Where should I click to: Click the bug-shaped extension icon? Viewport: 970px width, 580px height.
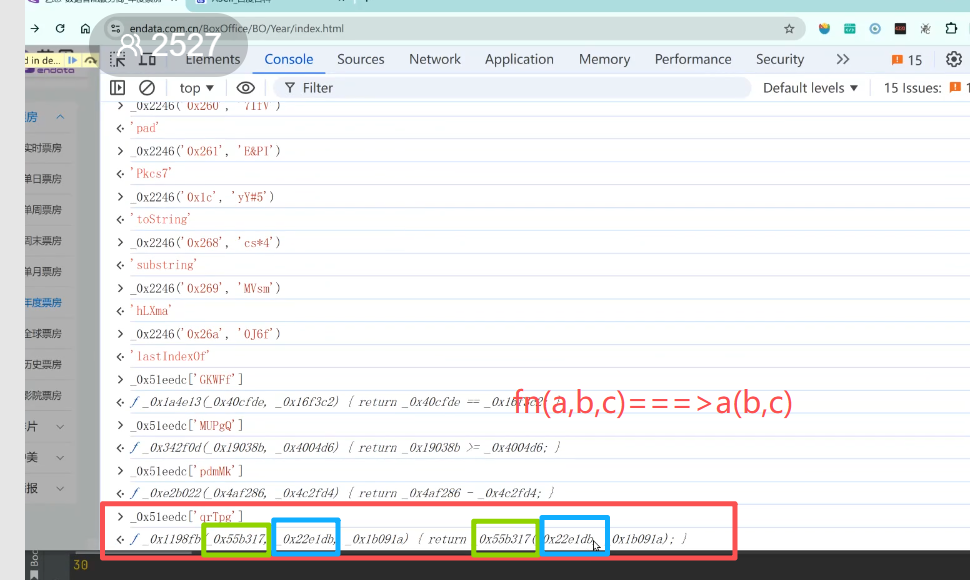tap(925, 28)
